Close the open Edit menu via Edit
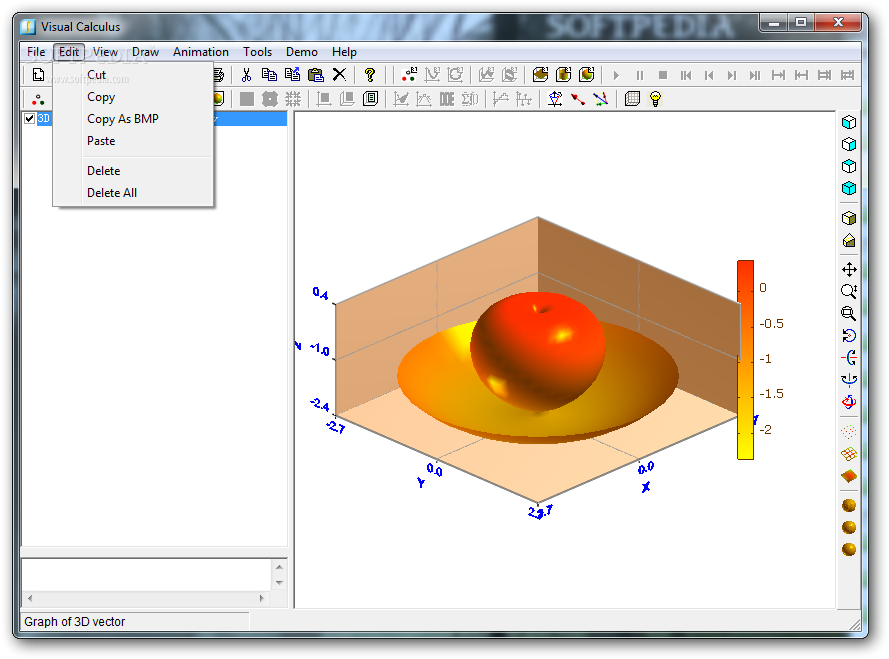 pos(69,52)
